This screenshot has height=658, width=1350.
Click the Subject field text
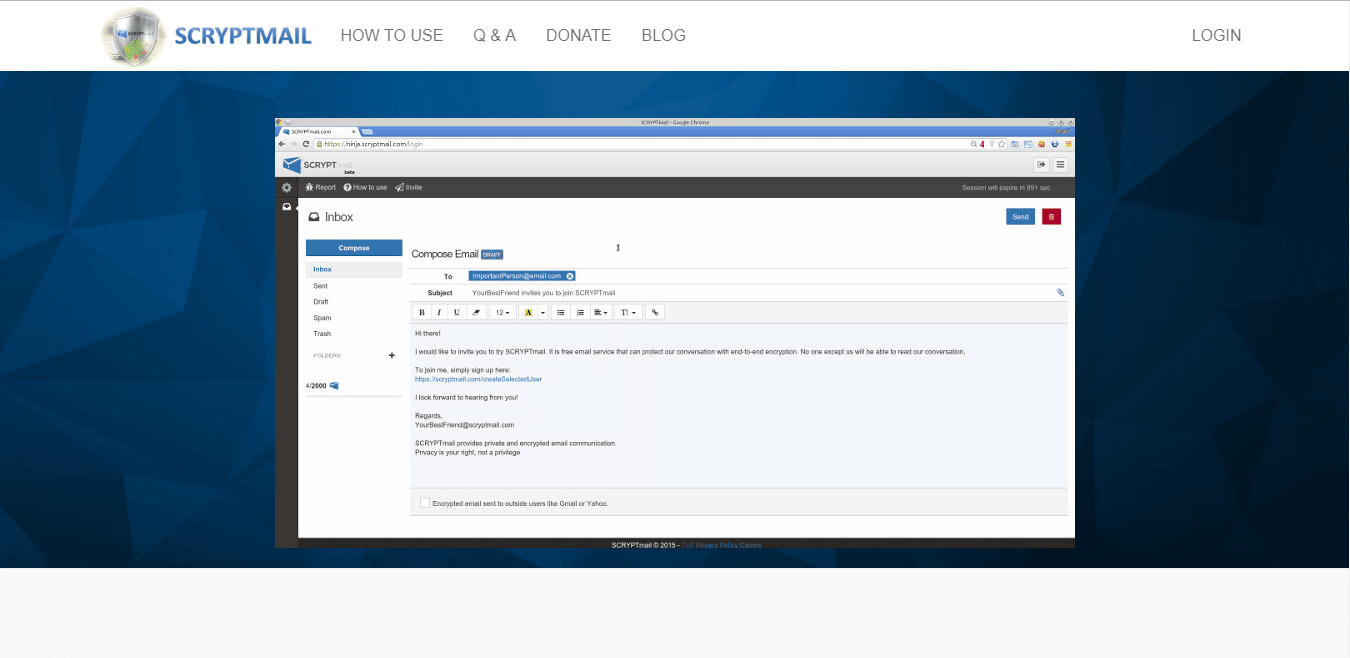544,293
